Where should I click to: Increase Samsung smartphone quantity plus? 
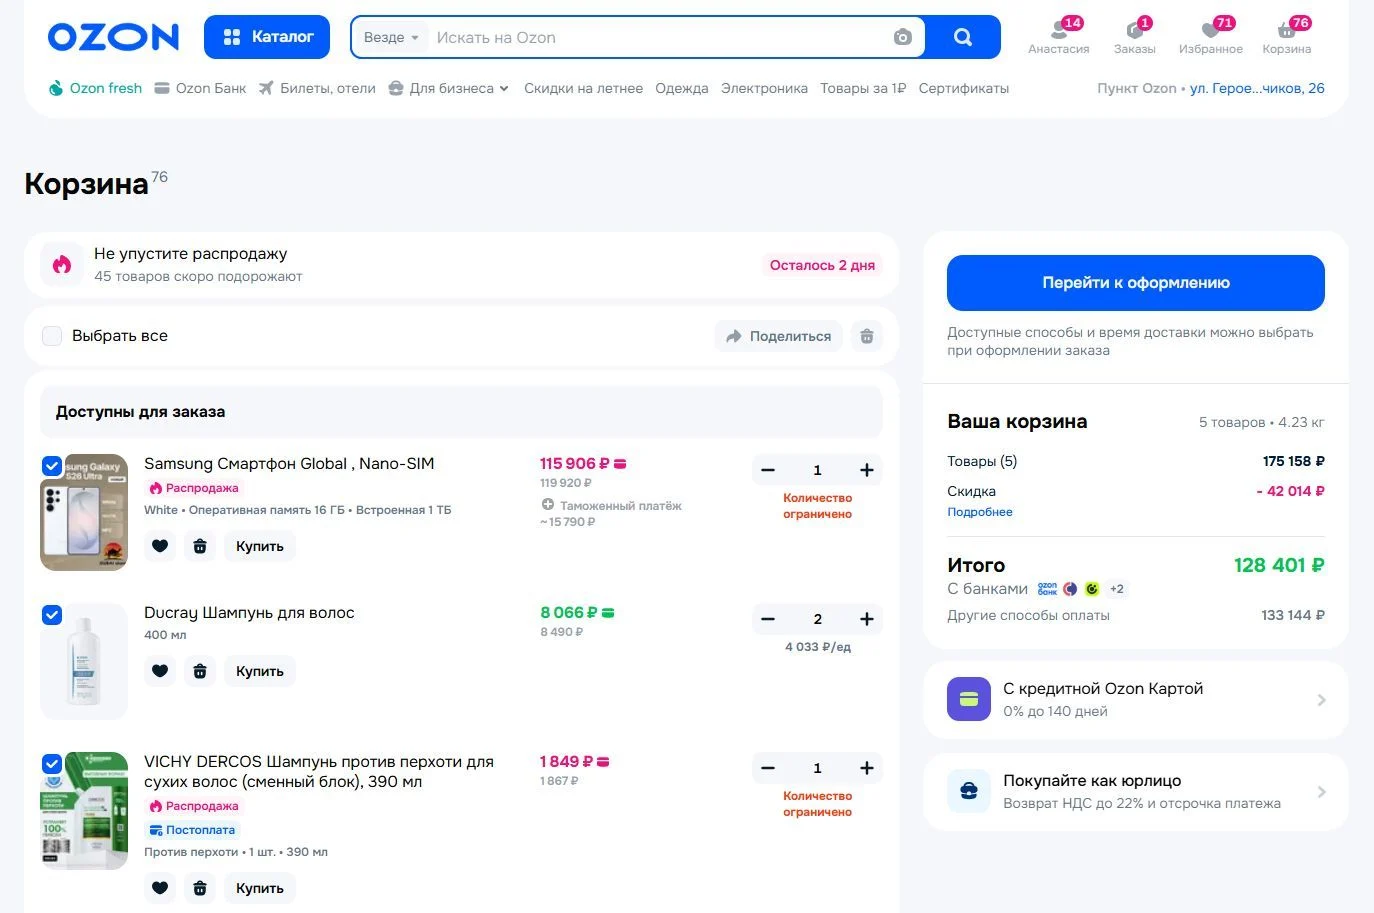click(x=867, y=470)
